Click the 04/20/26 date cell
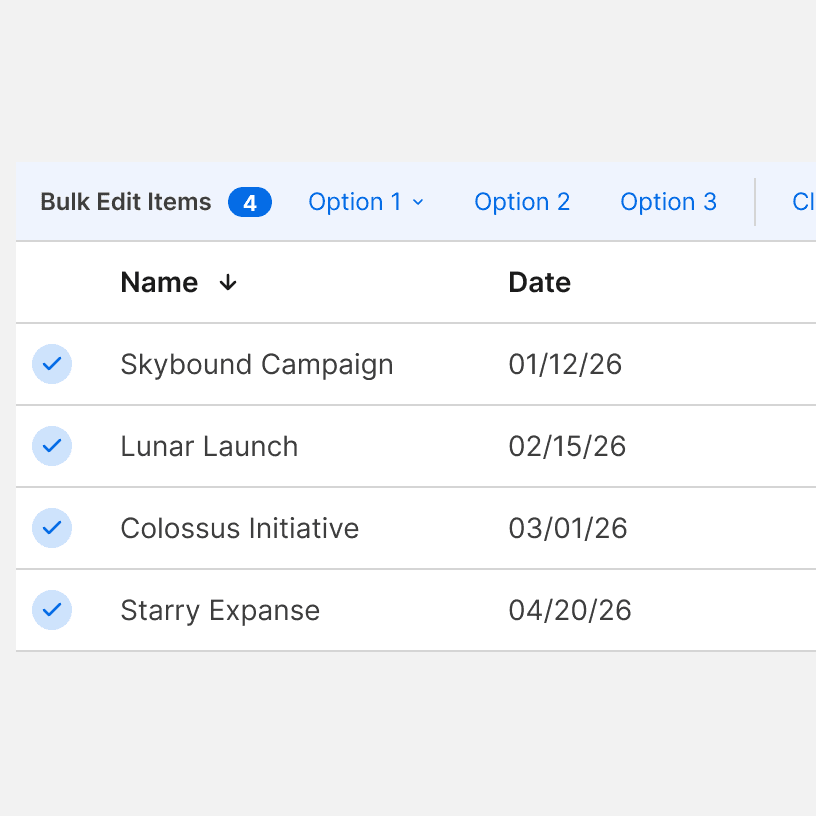The width and height of the screenshot is (816, 816). pos(570,610)
